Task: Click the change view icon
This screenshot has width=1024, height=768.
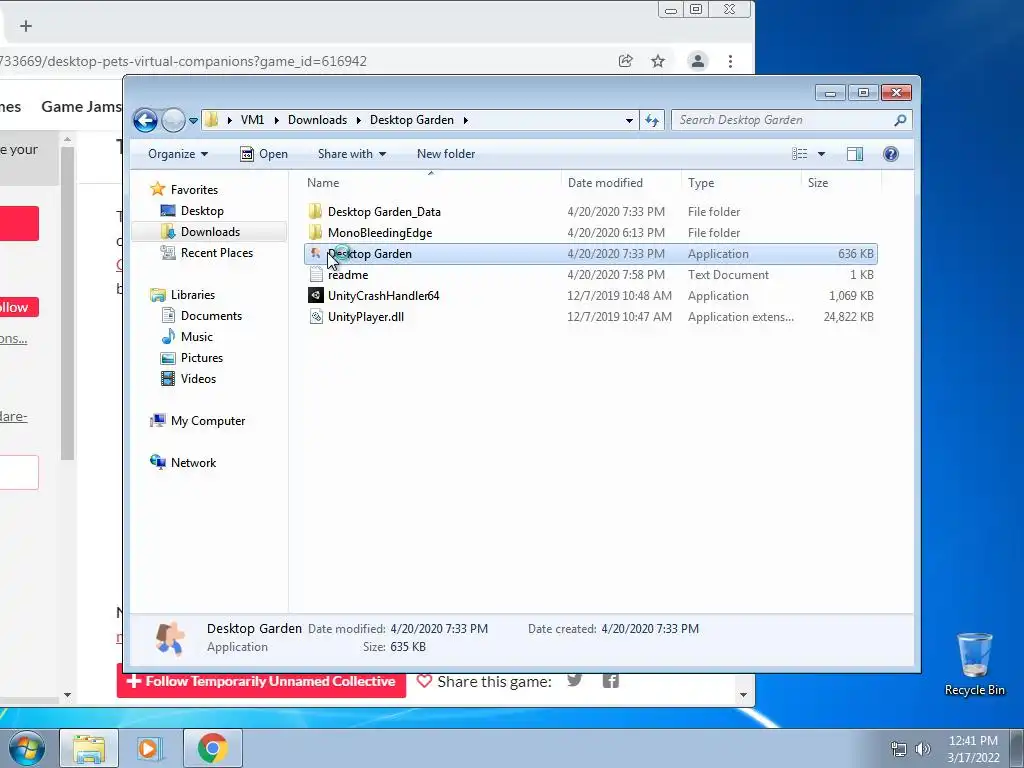Action: point(800,154)
